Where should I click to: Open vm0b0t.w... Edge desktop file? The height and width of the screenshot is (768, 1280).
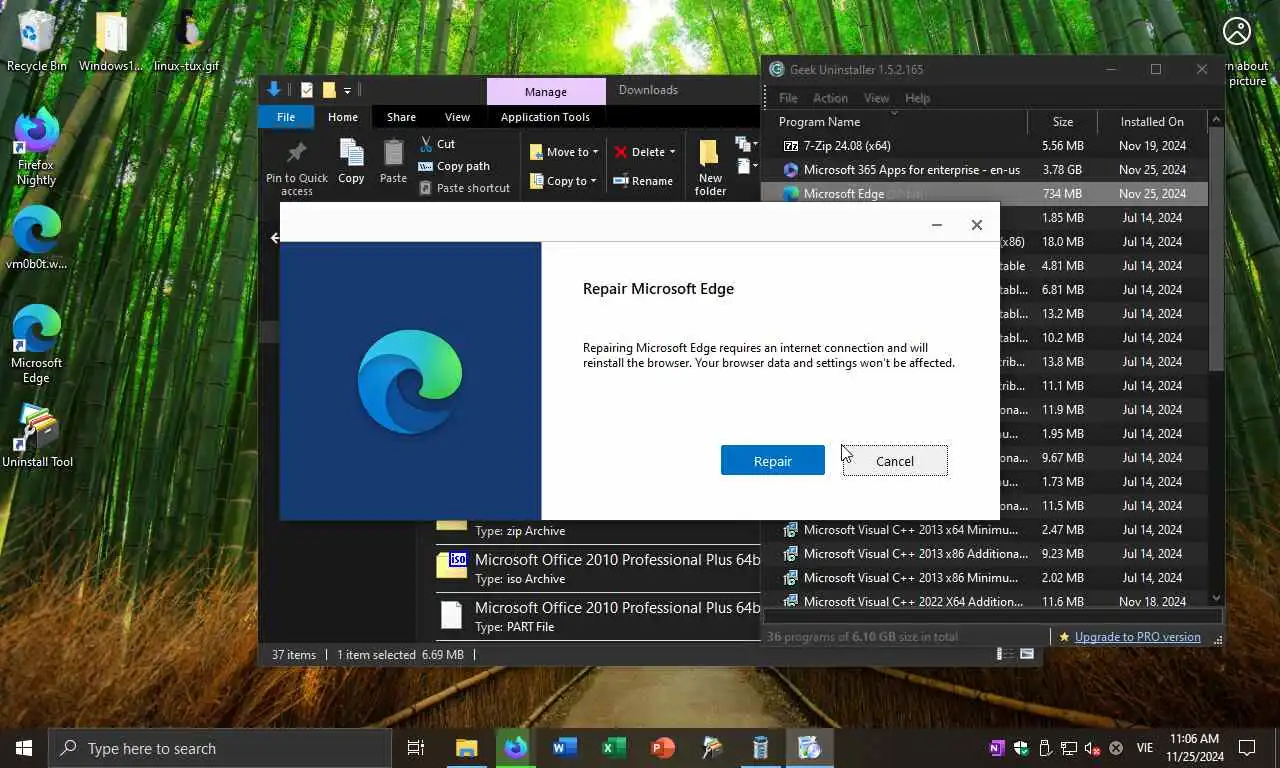[x=37, y=237]
